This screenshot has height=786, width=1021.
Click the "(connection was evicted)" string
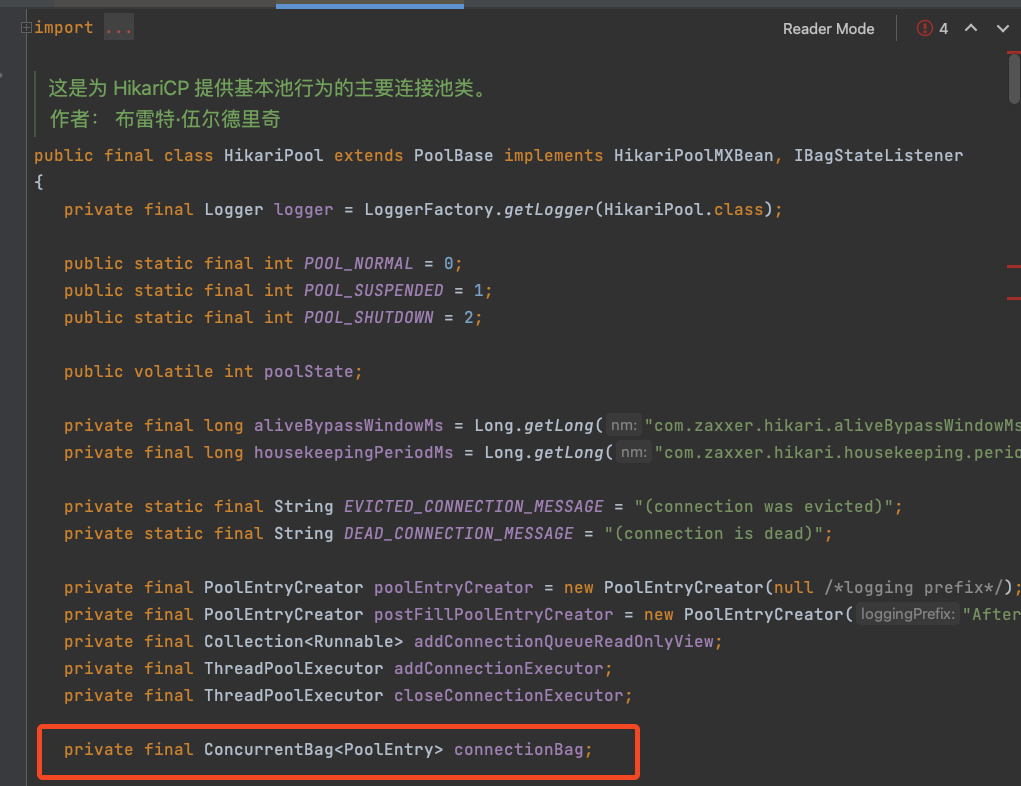point(763,507)
